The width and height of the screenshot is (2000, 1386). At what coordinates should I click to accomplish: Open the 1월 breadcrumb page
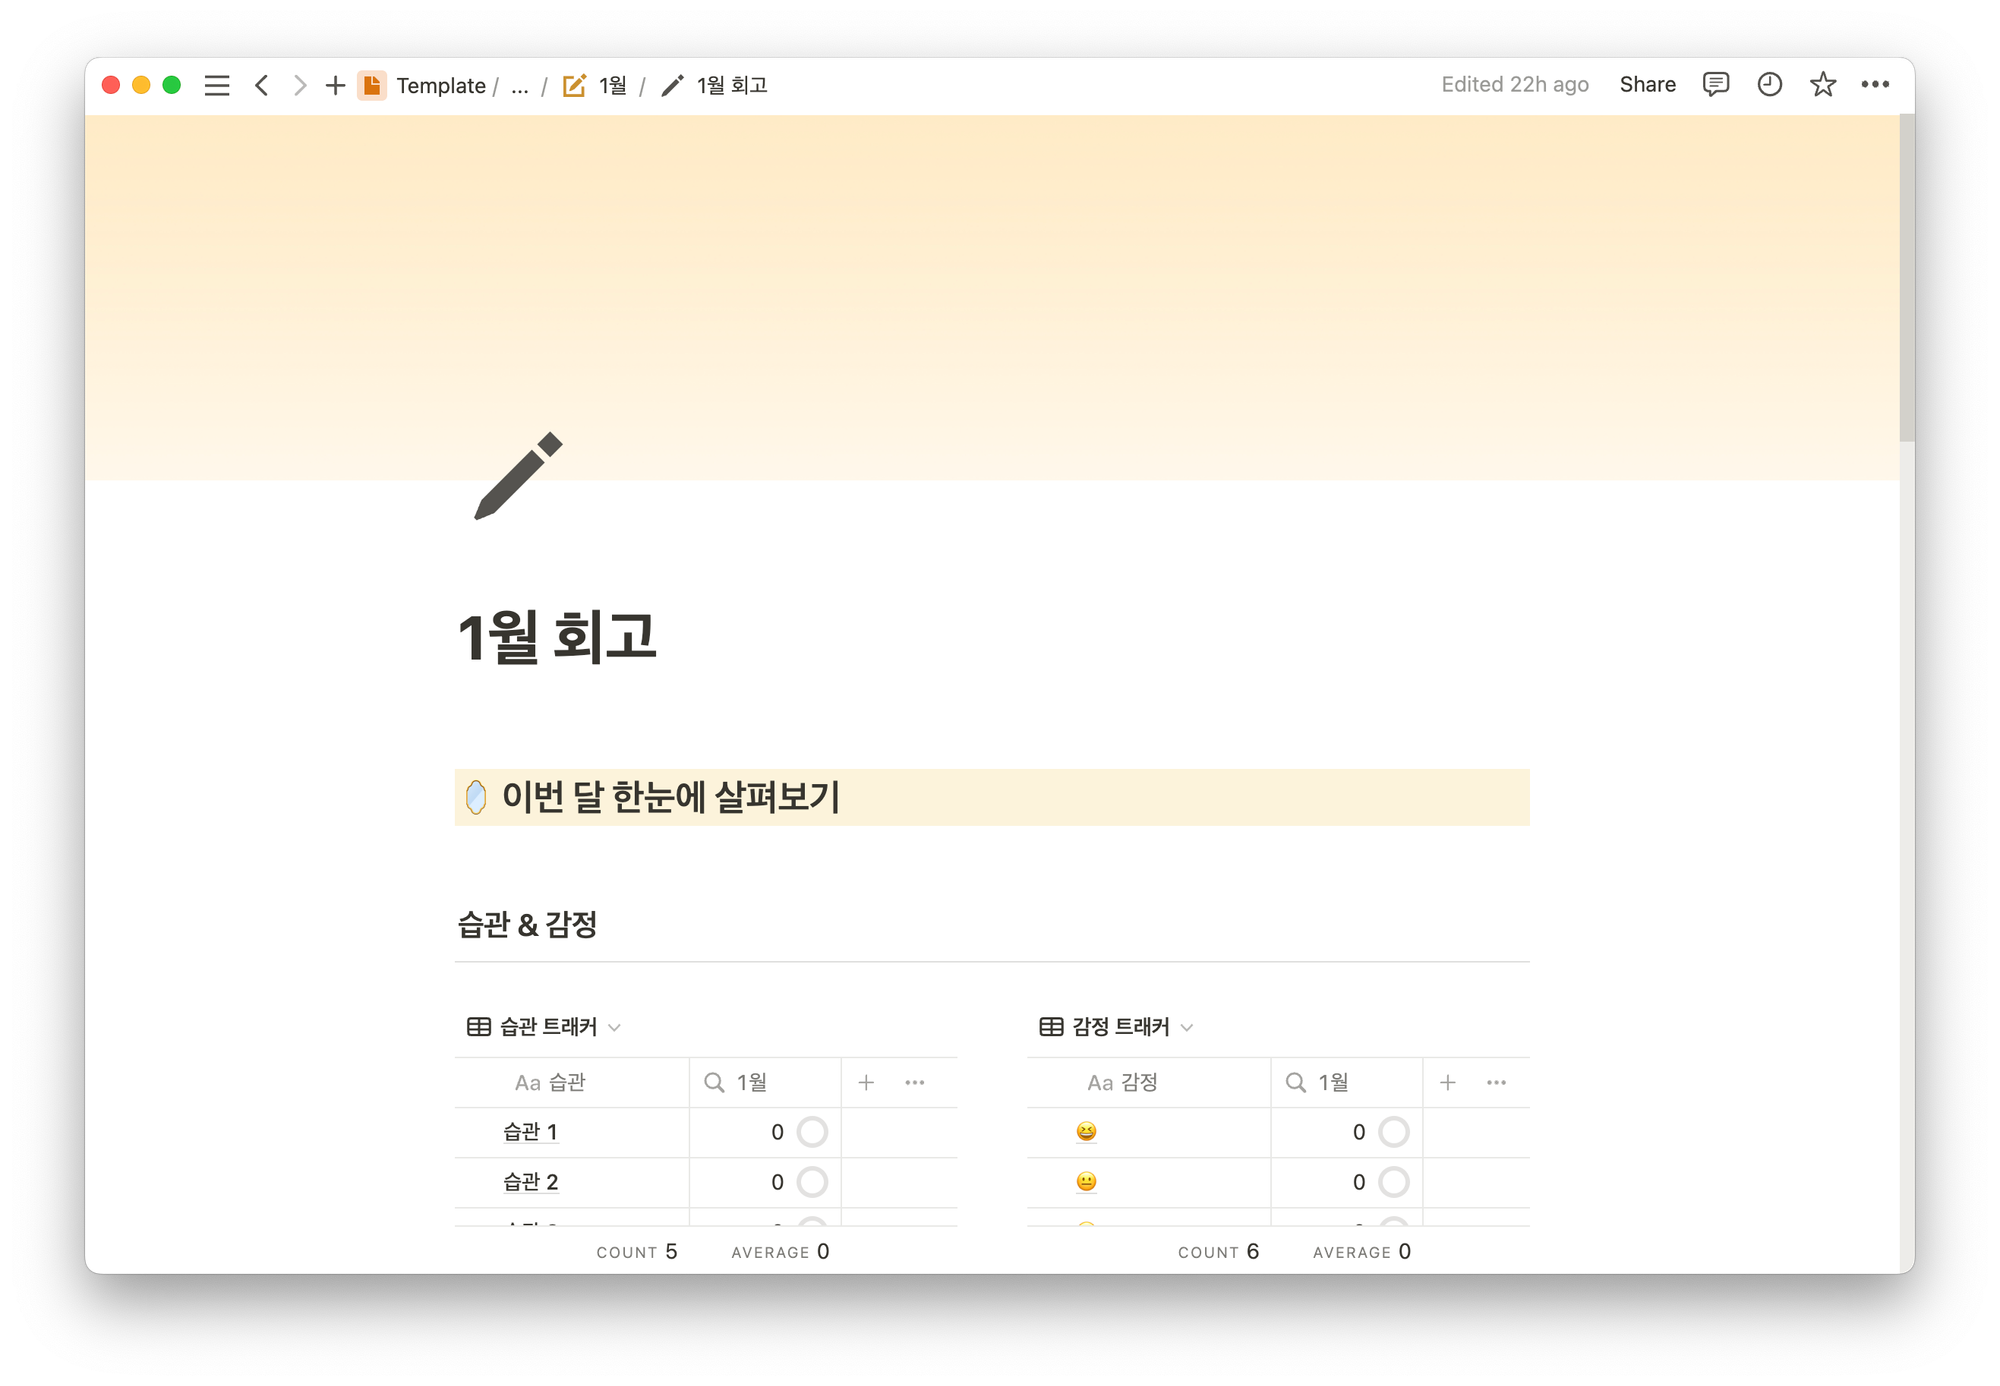pos(612,86)
